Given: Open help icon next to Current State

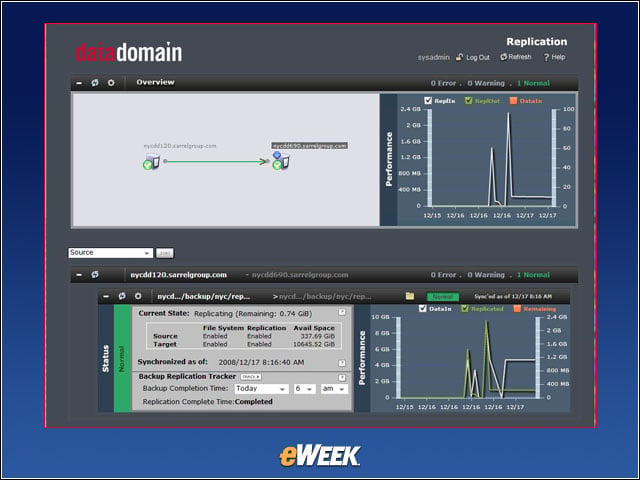Looking at the screenshot, I should pos(342,312).
